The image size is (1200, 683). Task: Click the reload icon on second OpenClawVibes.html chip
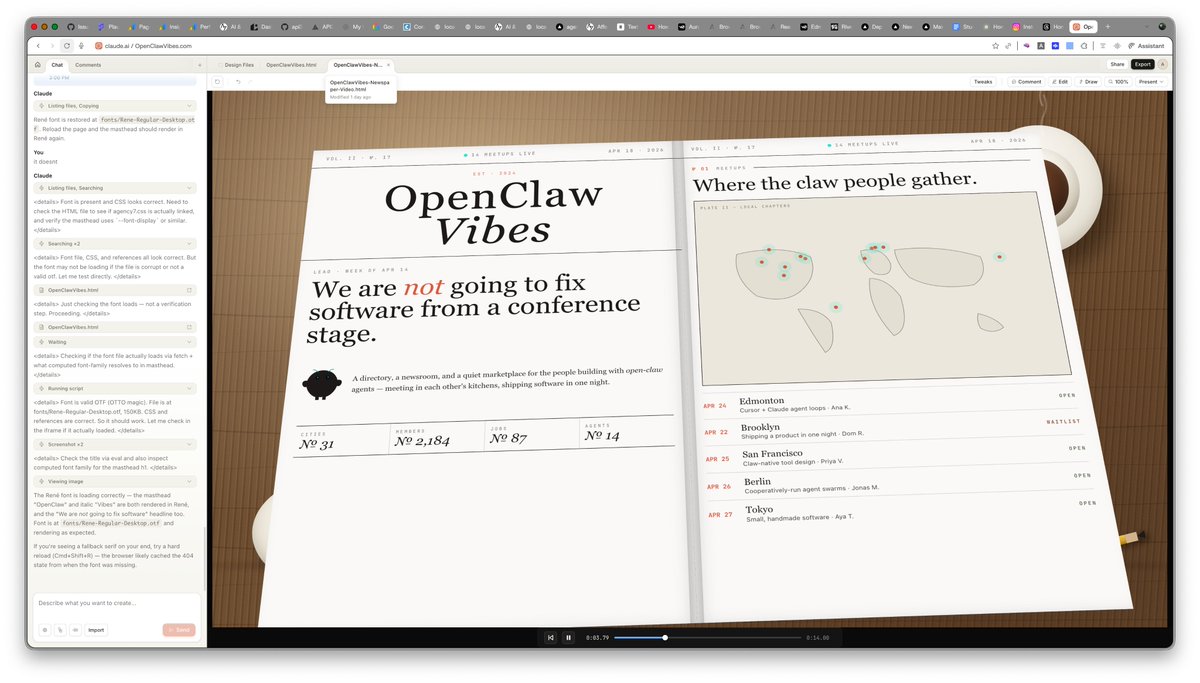point(189,327)
